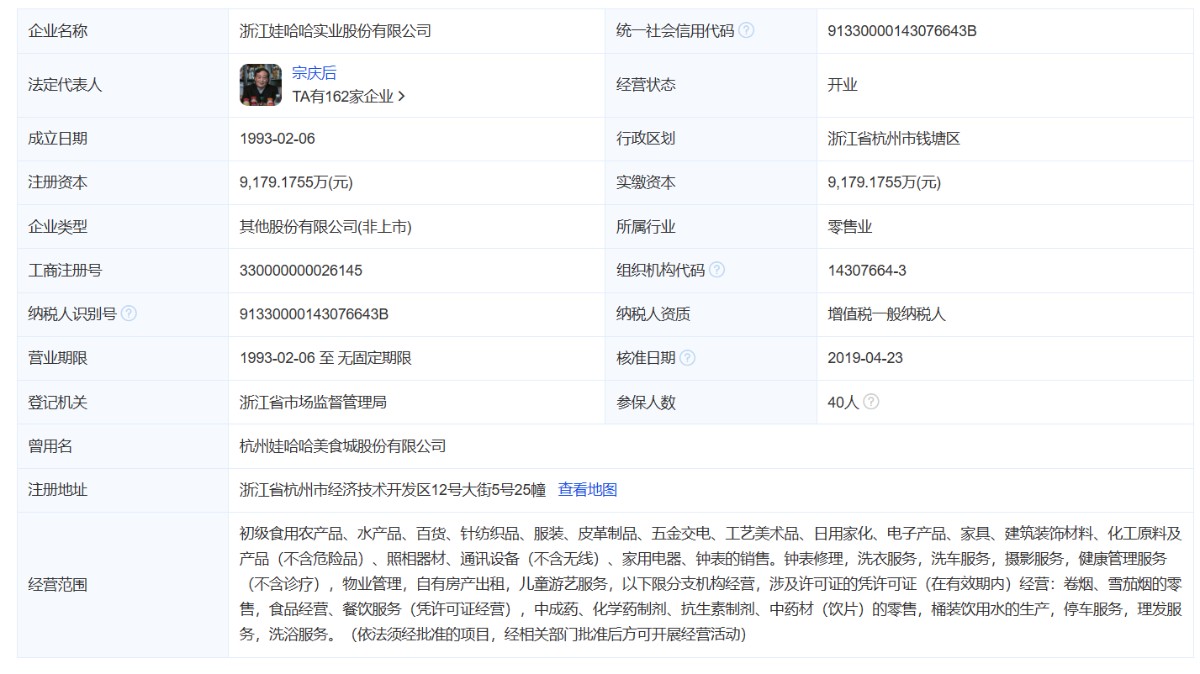
Task: Select the address 浙江省杭州市经济技术开发区12号大街5号25幢
Action: pos(392,490)
